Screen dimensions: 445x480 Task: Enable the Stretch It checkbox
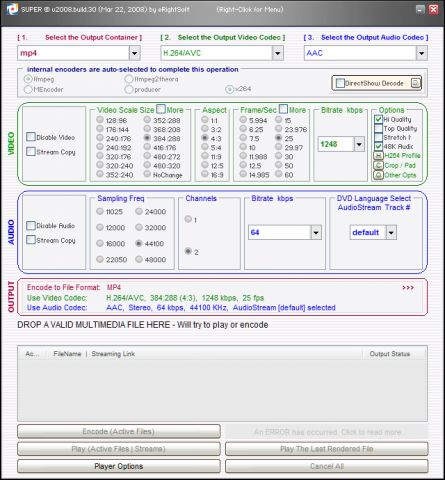378,137
